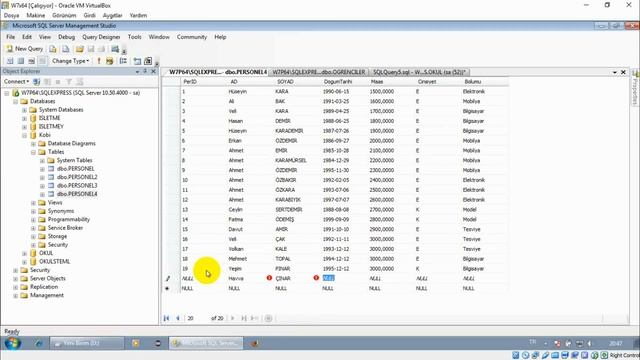Click the Add Group By icon

(123, 61)
